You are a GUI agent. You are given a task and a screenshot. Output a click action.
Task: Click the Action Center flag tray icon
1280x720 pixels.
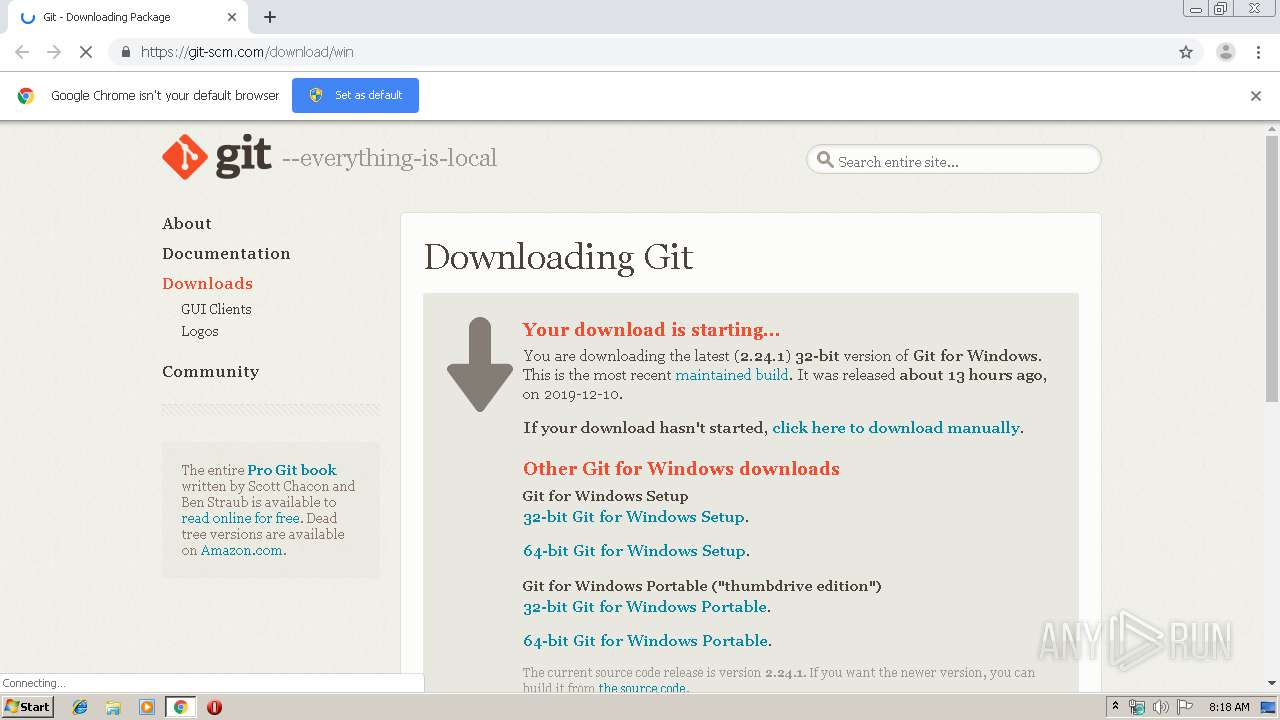click(x=1185, y=707)
